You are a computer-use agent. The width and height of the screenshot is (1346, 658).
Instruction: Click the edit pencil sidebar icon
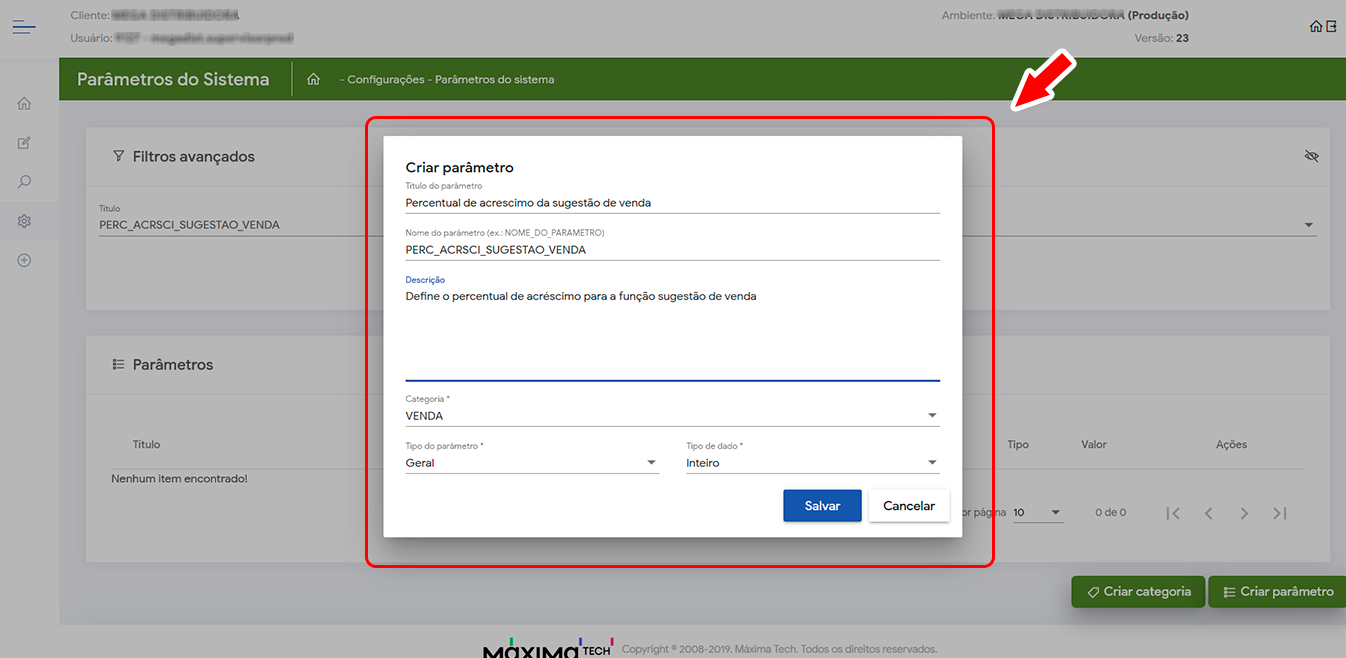(24, 143)
